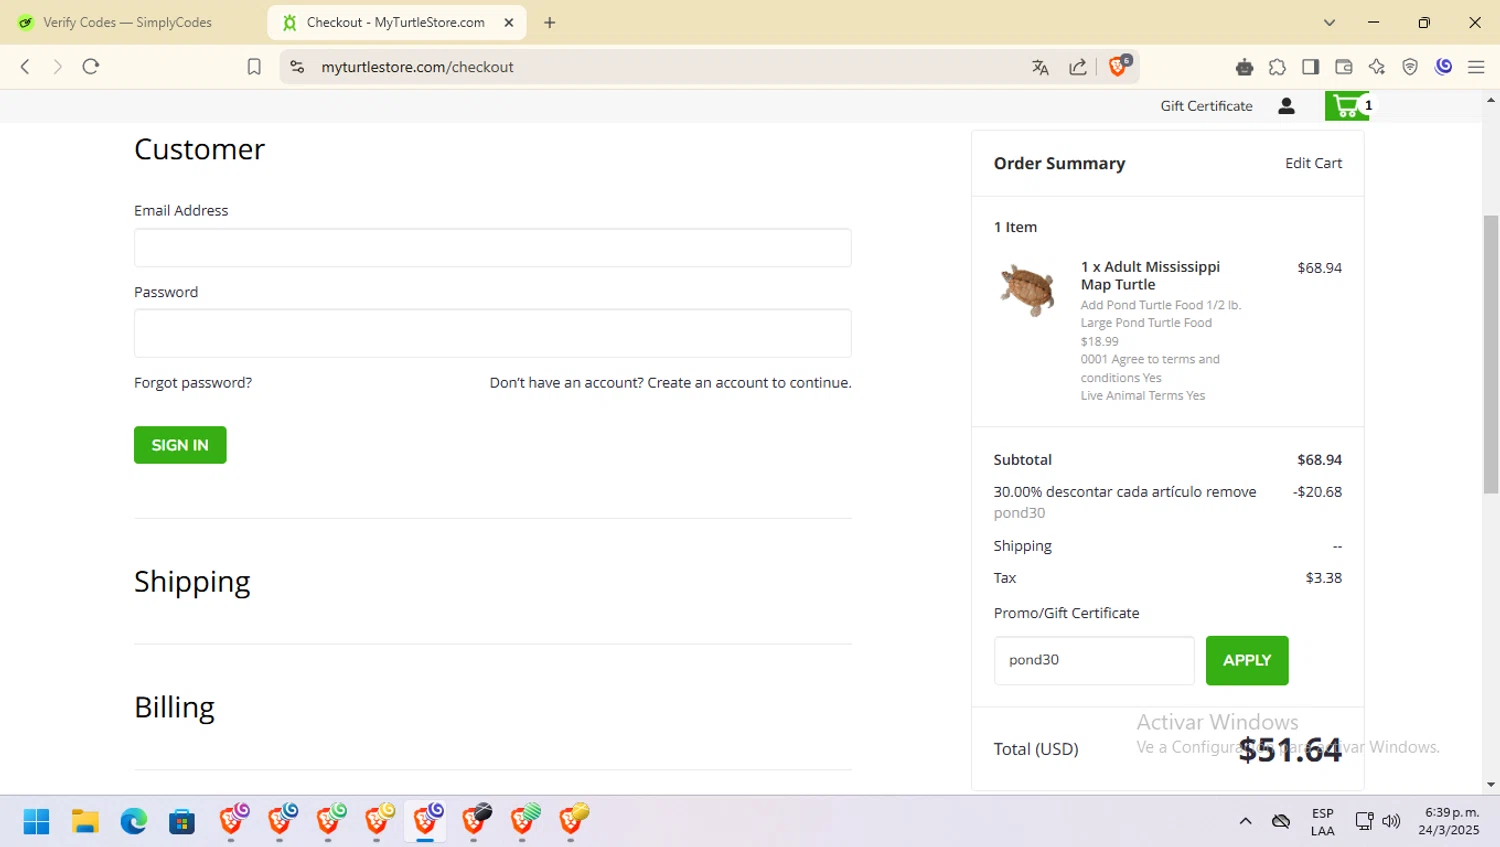Click the page vertical scrollbar
The width and height of the screenshot is (1500, 847).
click(x=1491, y=354)
